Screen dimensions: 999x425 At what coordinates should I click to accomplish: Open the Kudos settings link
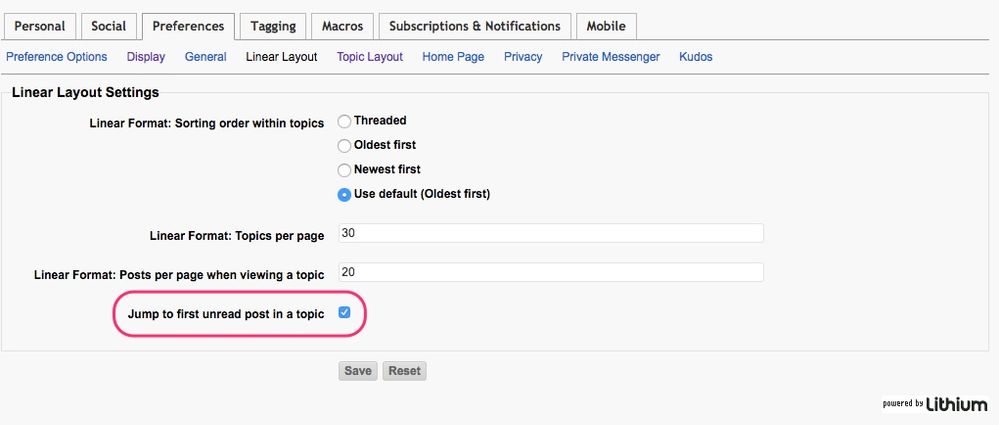(696, 57)
